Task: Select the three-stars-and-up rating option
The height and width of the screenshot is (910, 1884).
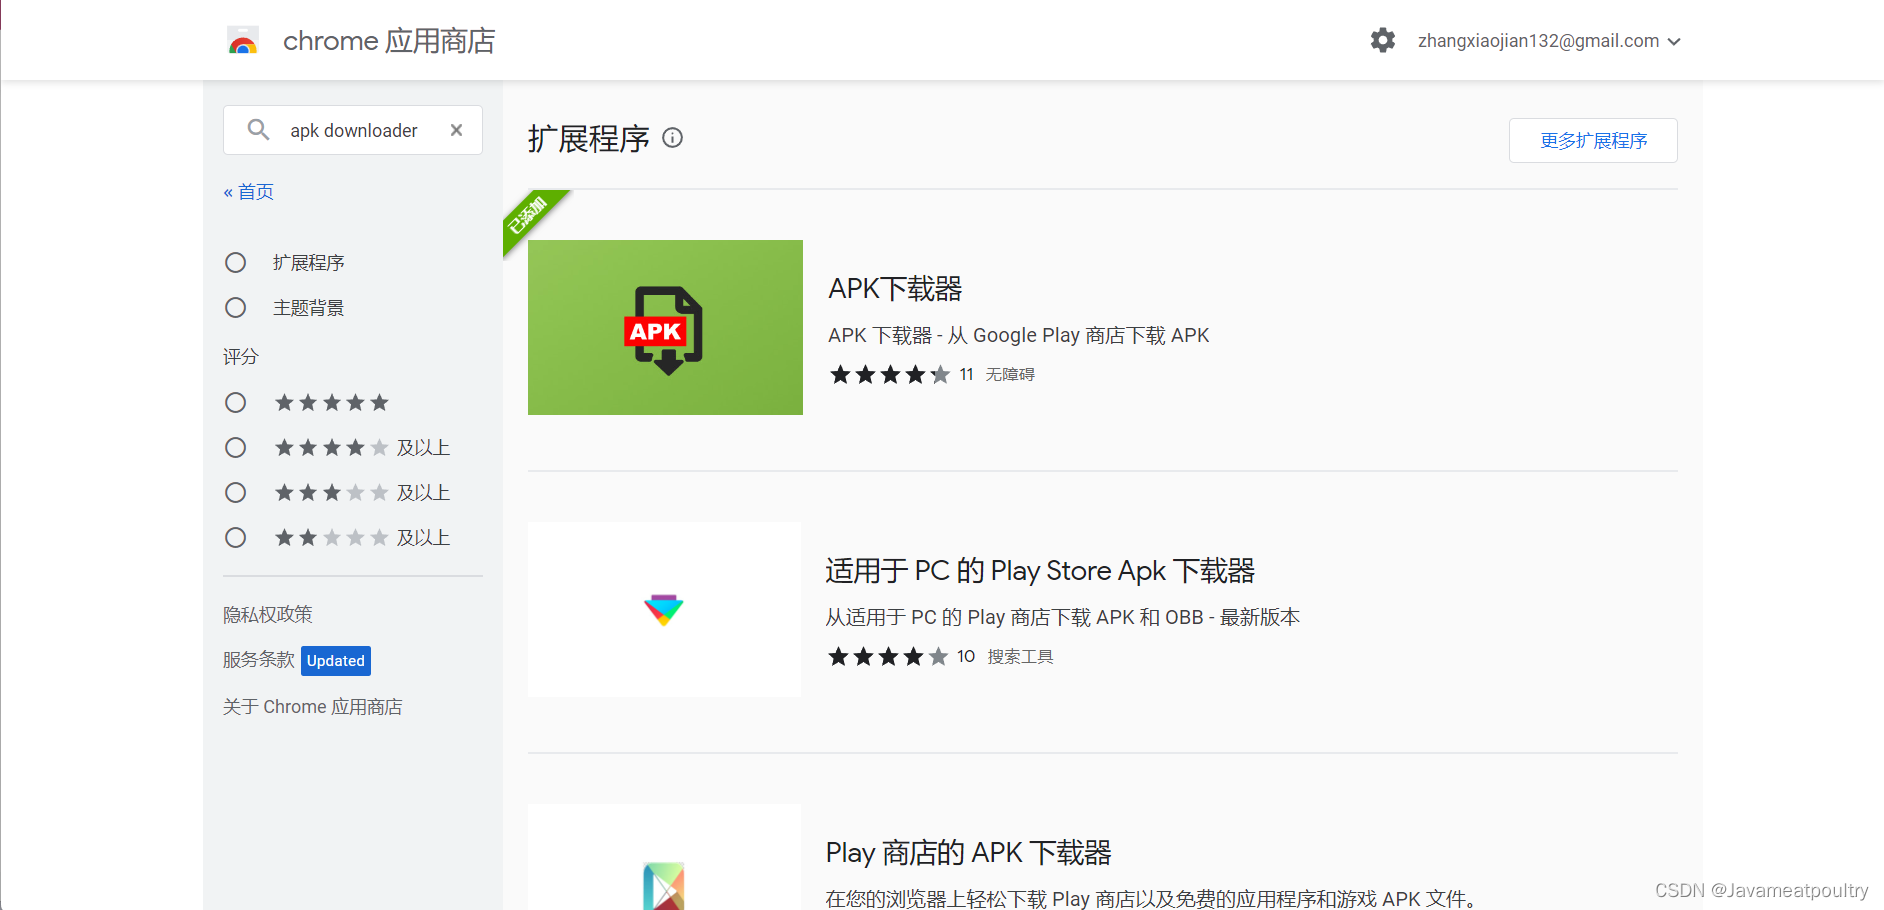Action: (x=236, y=492)
